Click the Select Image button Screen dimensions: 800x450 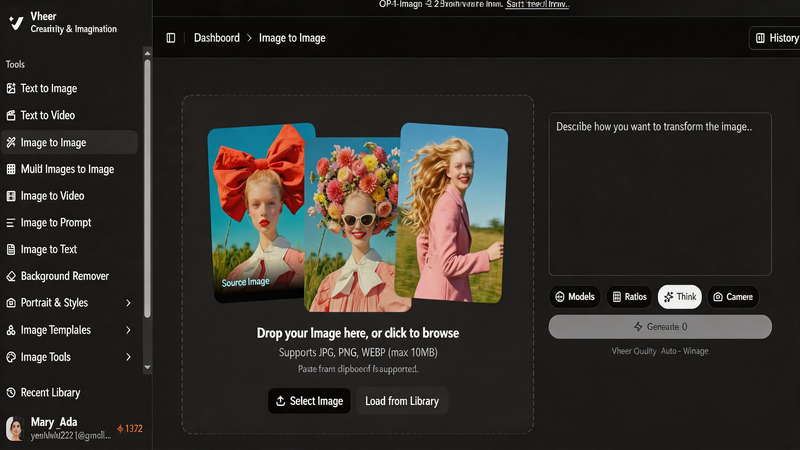309,401
